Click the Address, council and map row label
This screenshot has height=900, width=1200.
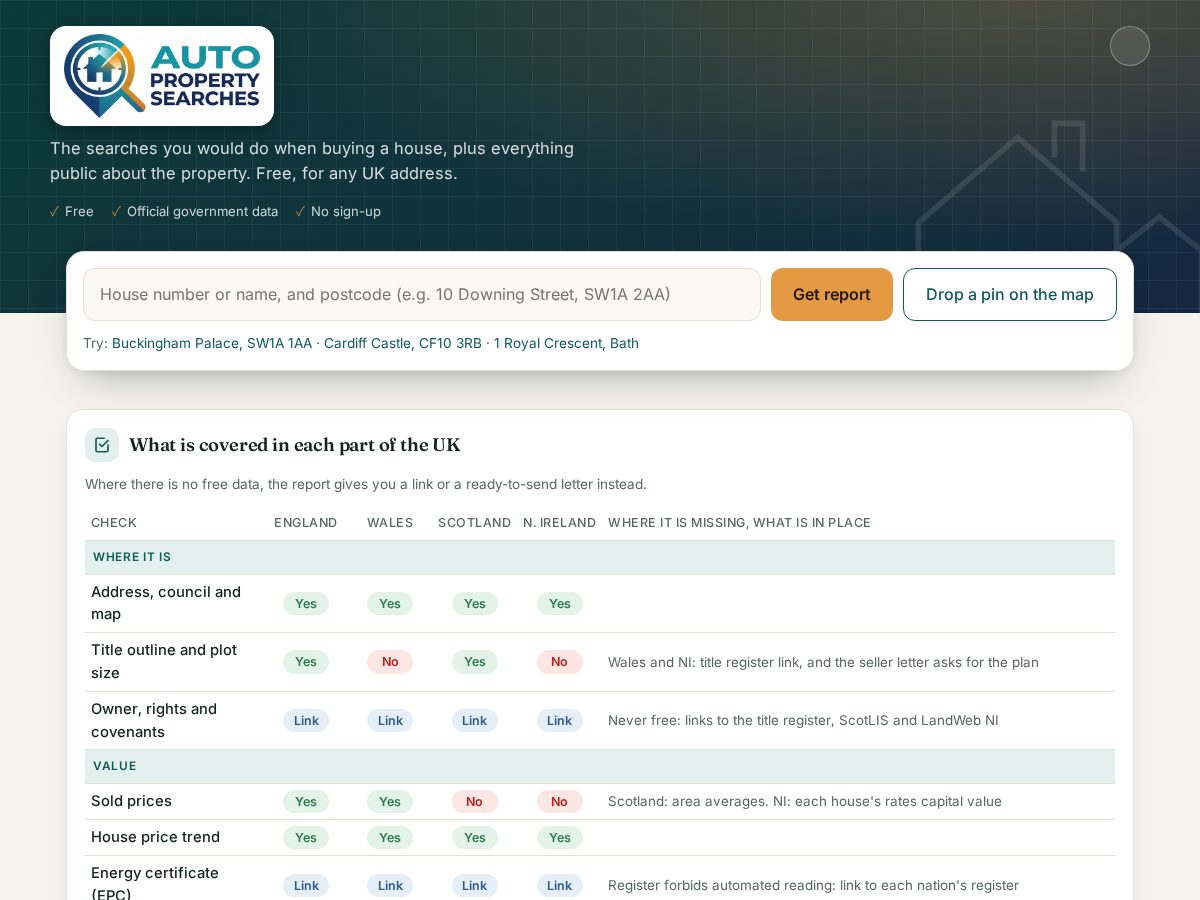pyautogui.click(x=166, y=603)
